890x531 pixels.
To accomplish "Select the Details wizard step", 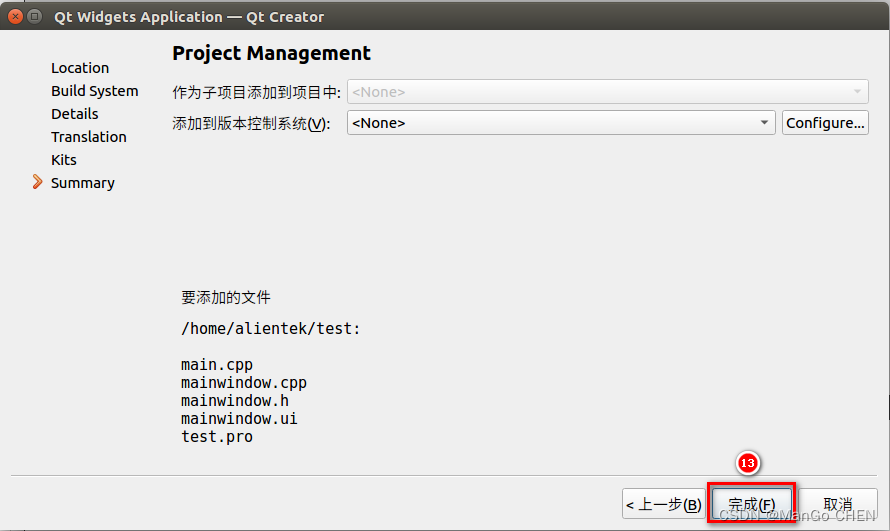I will pos(75,114).
